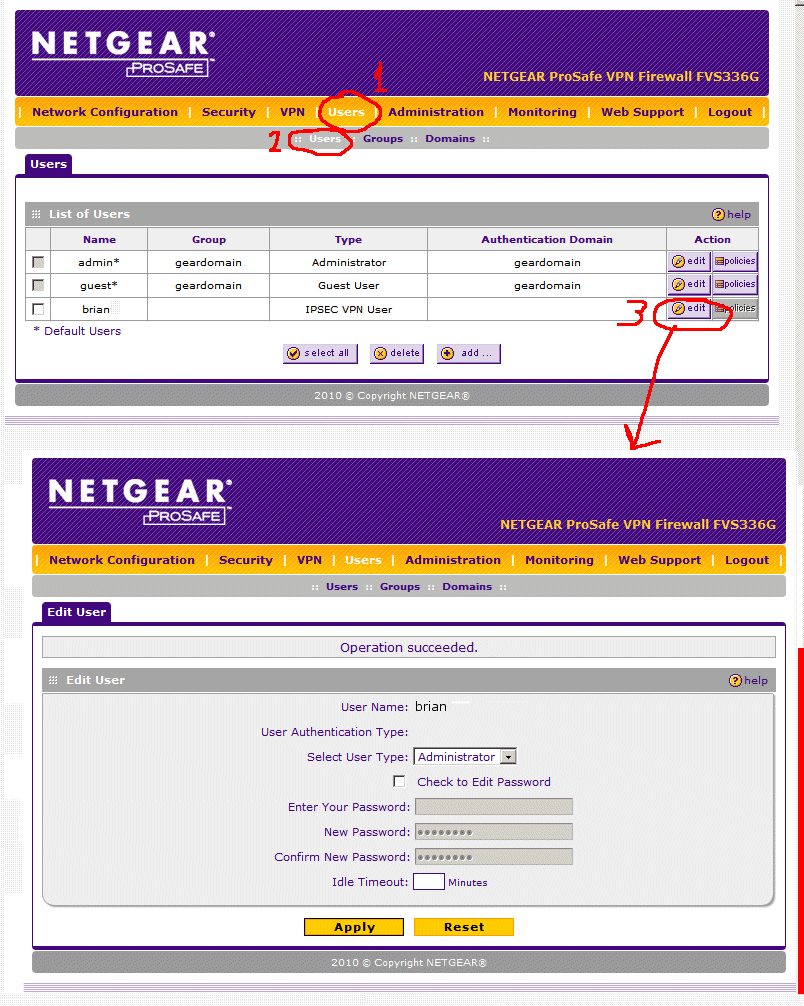Open Monitoring on the Edit User page

(x=560, y=560)
